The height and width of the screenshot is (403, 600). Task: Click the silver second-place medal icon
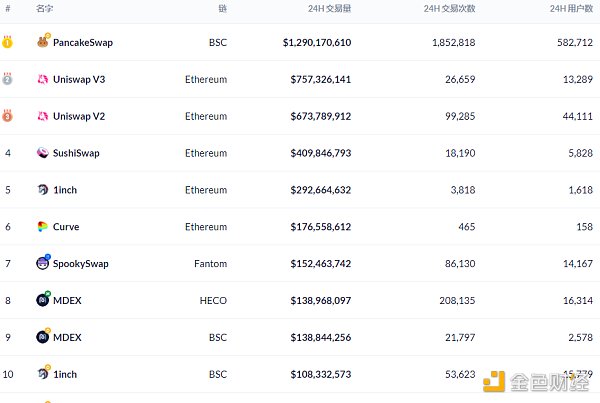click(x=8, y=79)
